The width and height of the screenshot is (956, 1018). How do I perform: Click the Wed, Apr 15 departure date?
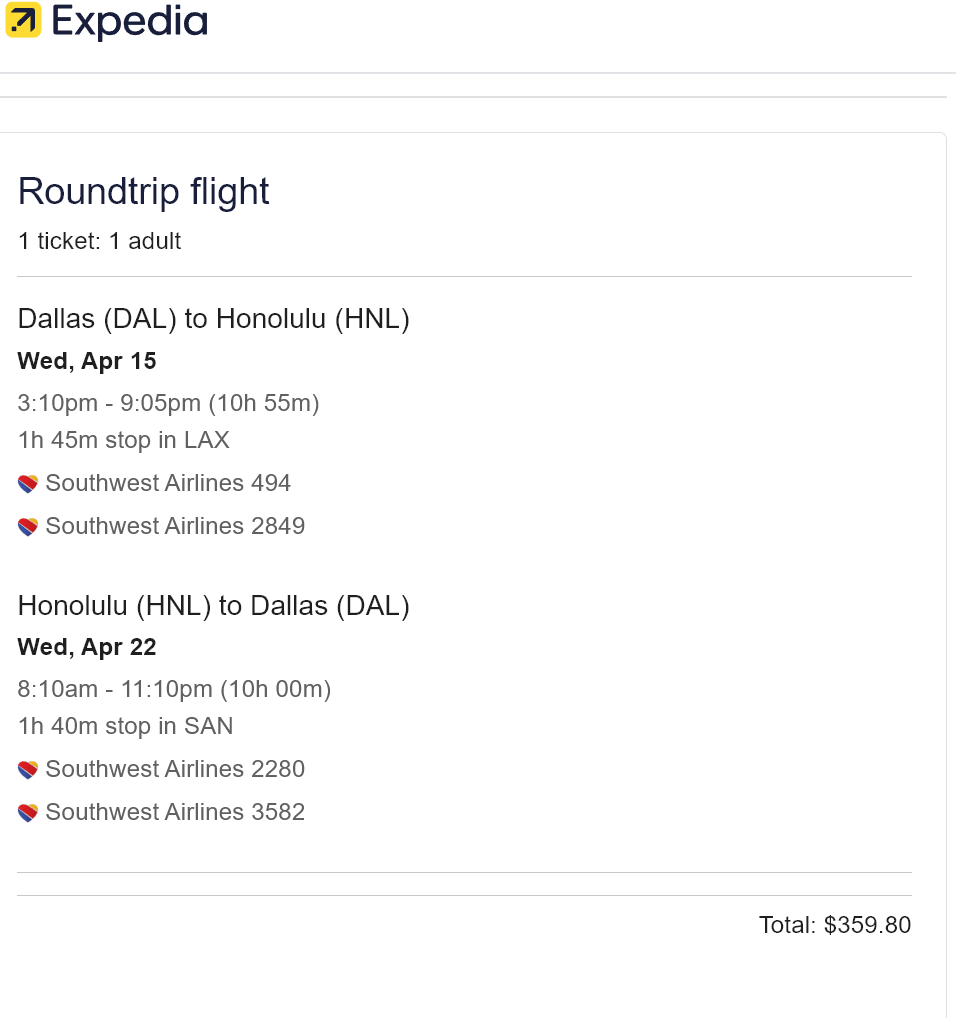tap(87, 361)
